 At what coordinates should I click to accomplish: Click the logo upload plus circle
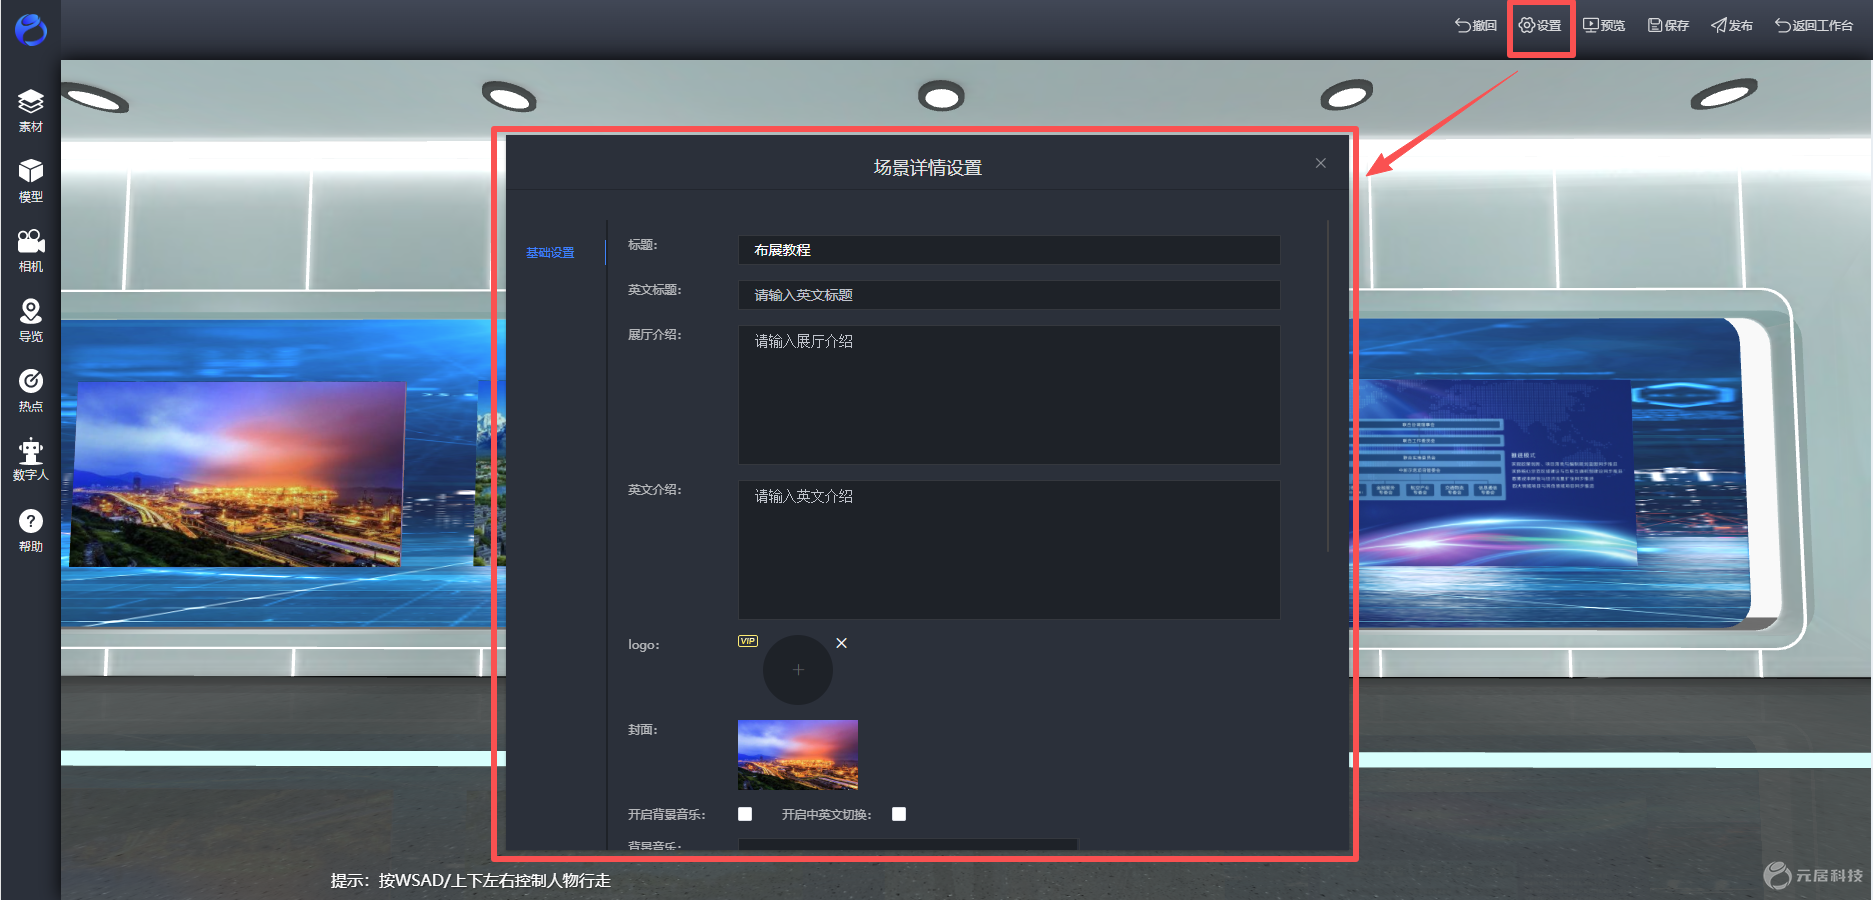[798, 670]
